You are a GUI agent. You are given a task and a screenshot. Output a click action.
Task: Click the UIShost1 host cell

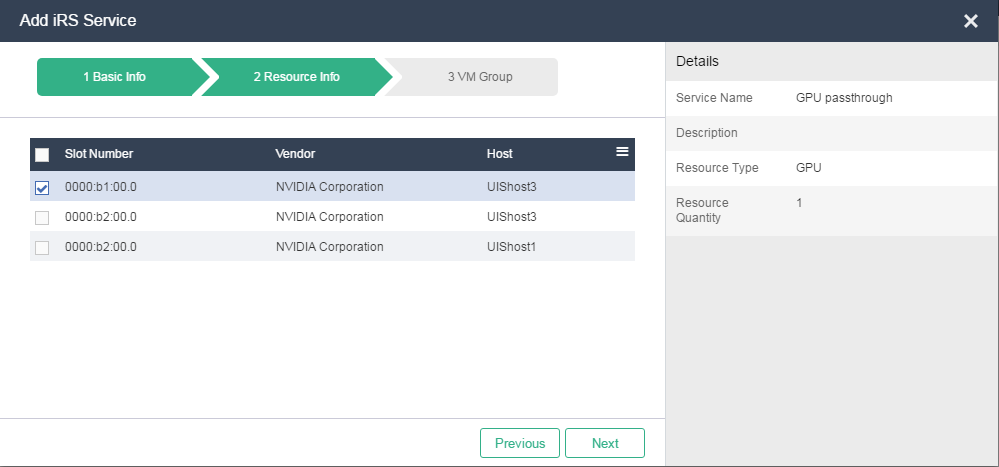point(511,247)
